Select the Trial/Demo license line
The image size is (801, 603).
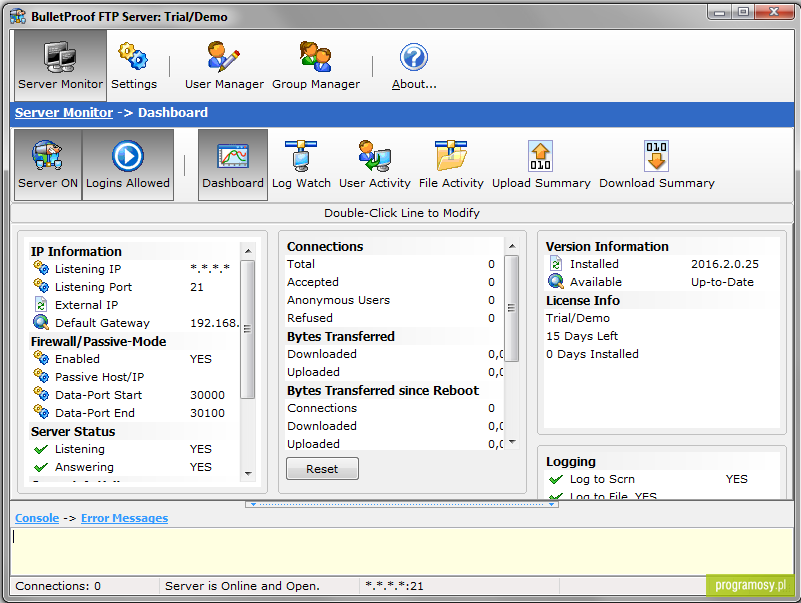578,318
